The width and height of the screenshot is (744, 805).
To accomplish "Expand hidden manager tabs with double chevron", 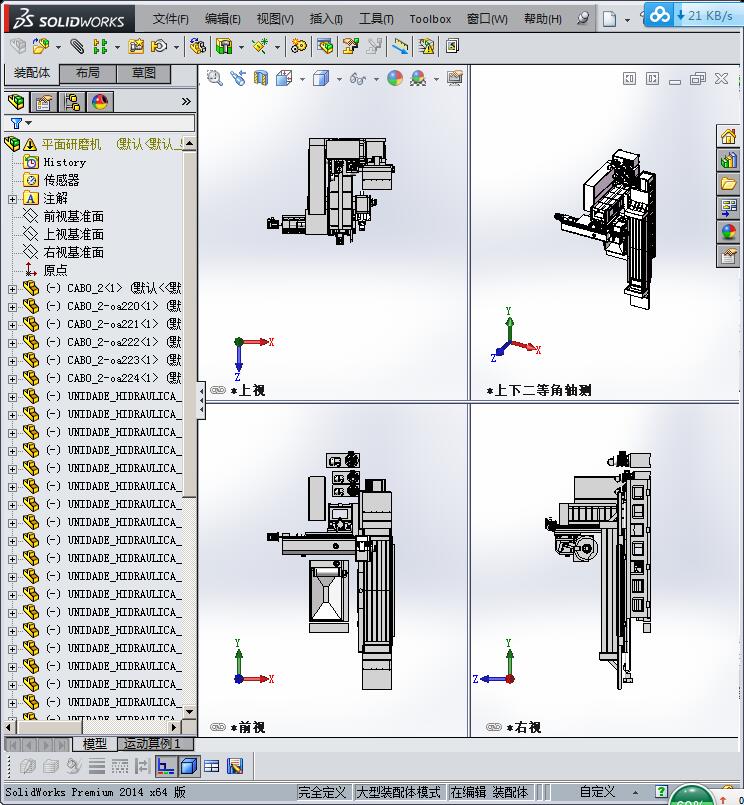I will pyautogui.click(x=186, y=102).
